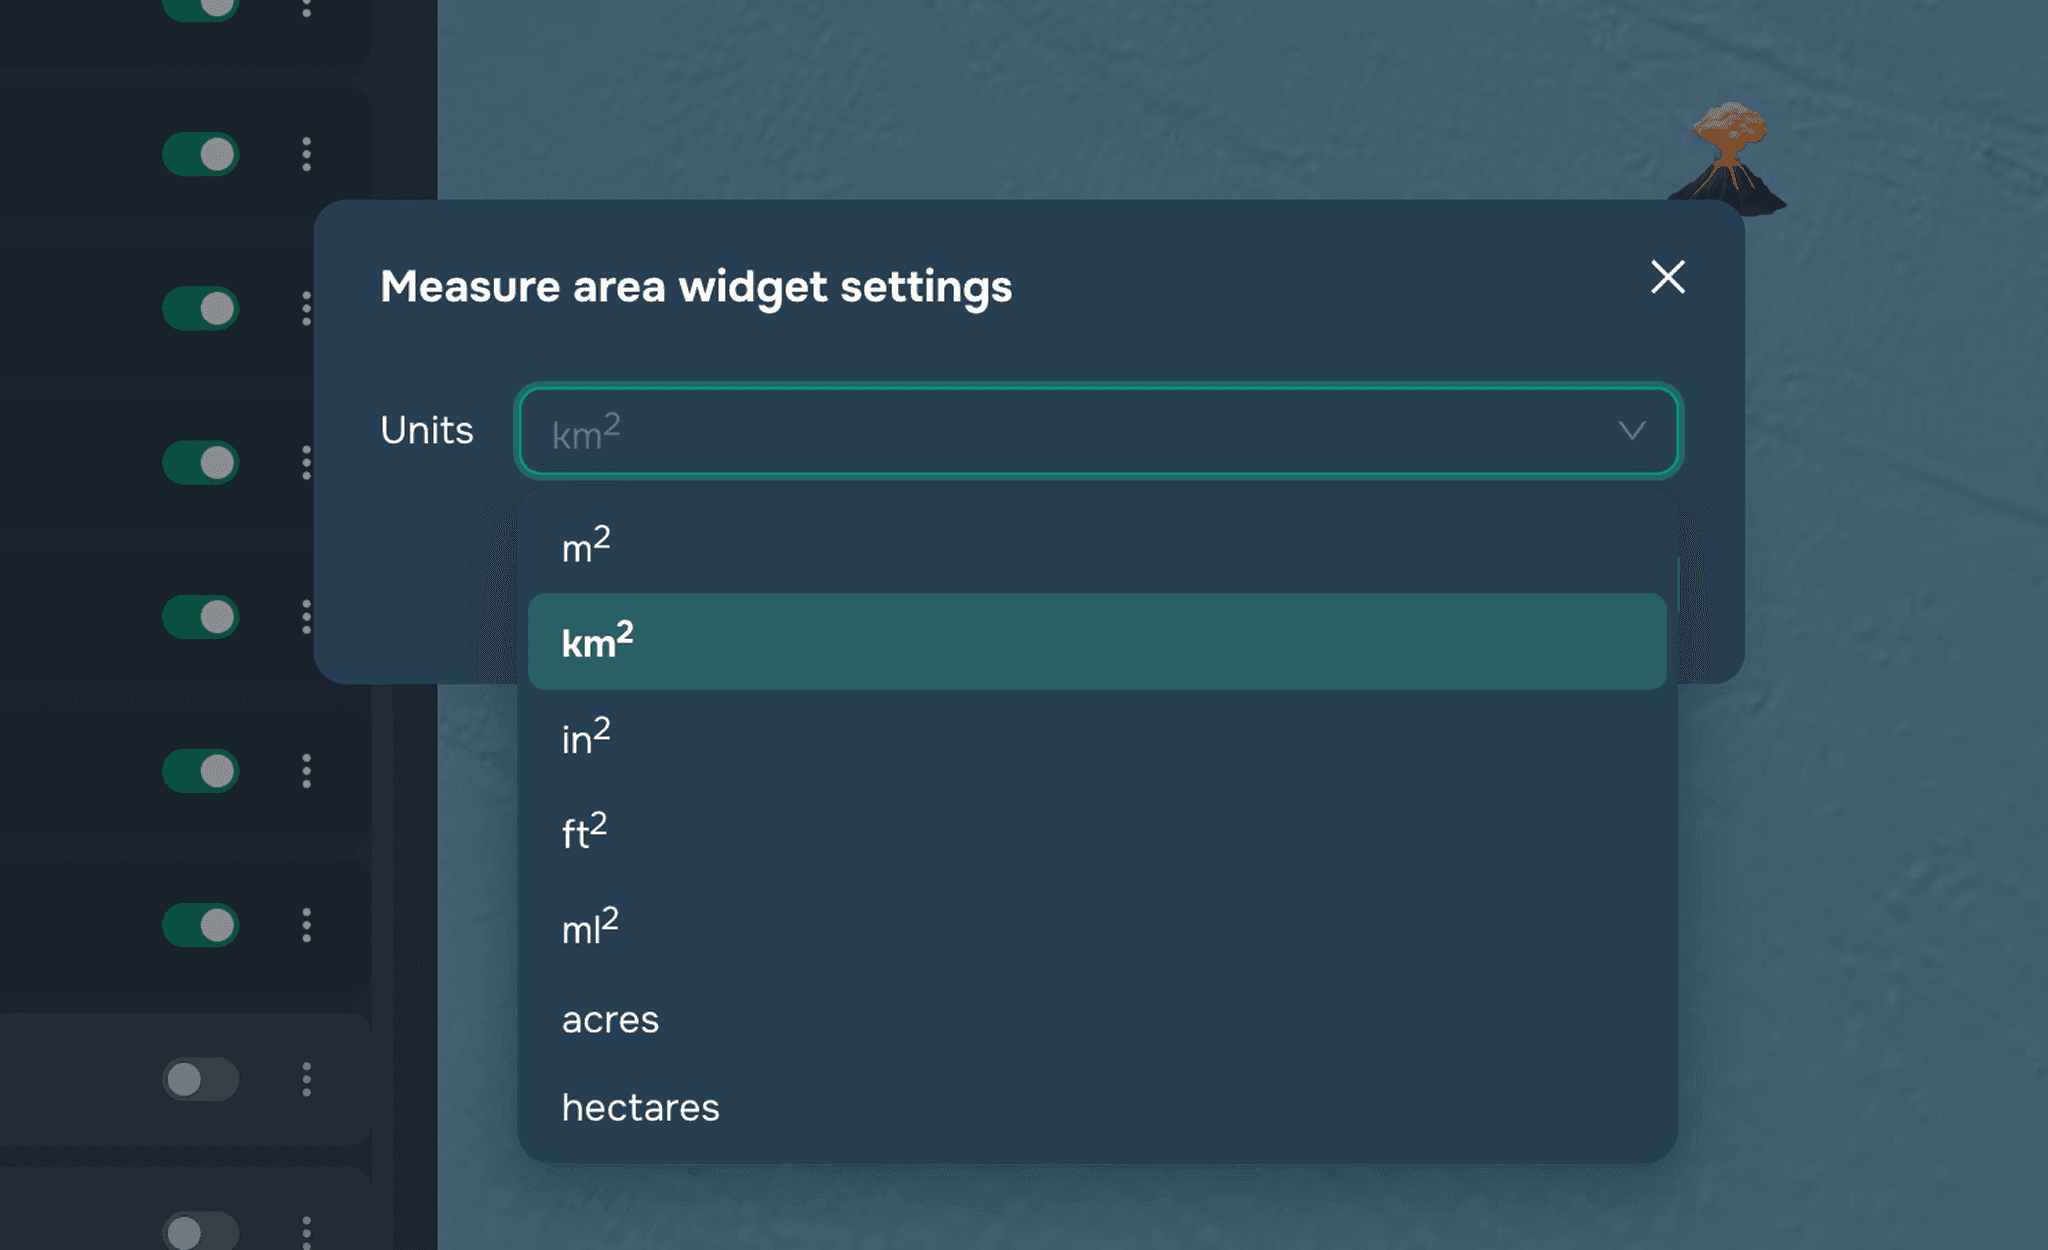This screenshot has height=1250, width=2048.
Task: Collapse the Units dropdown using its chevron arrow
Action: click(x=1631, y=431)
